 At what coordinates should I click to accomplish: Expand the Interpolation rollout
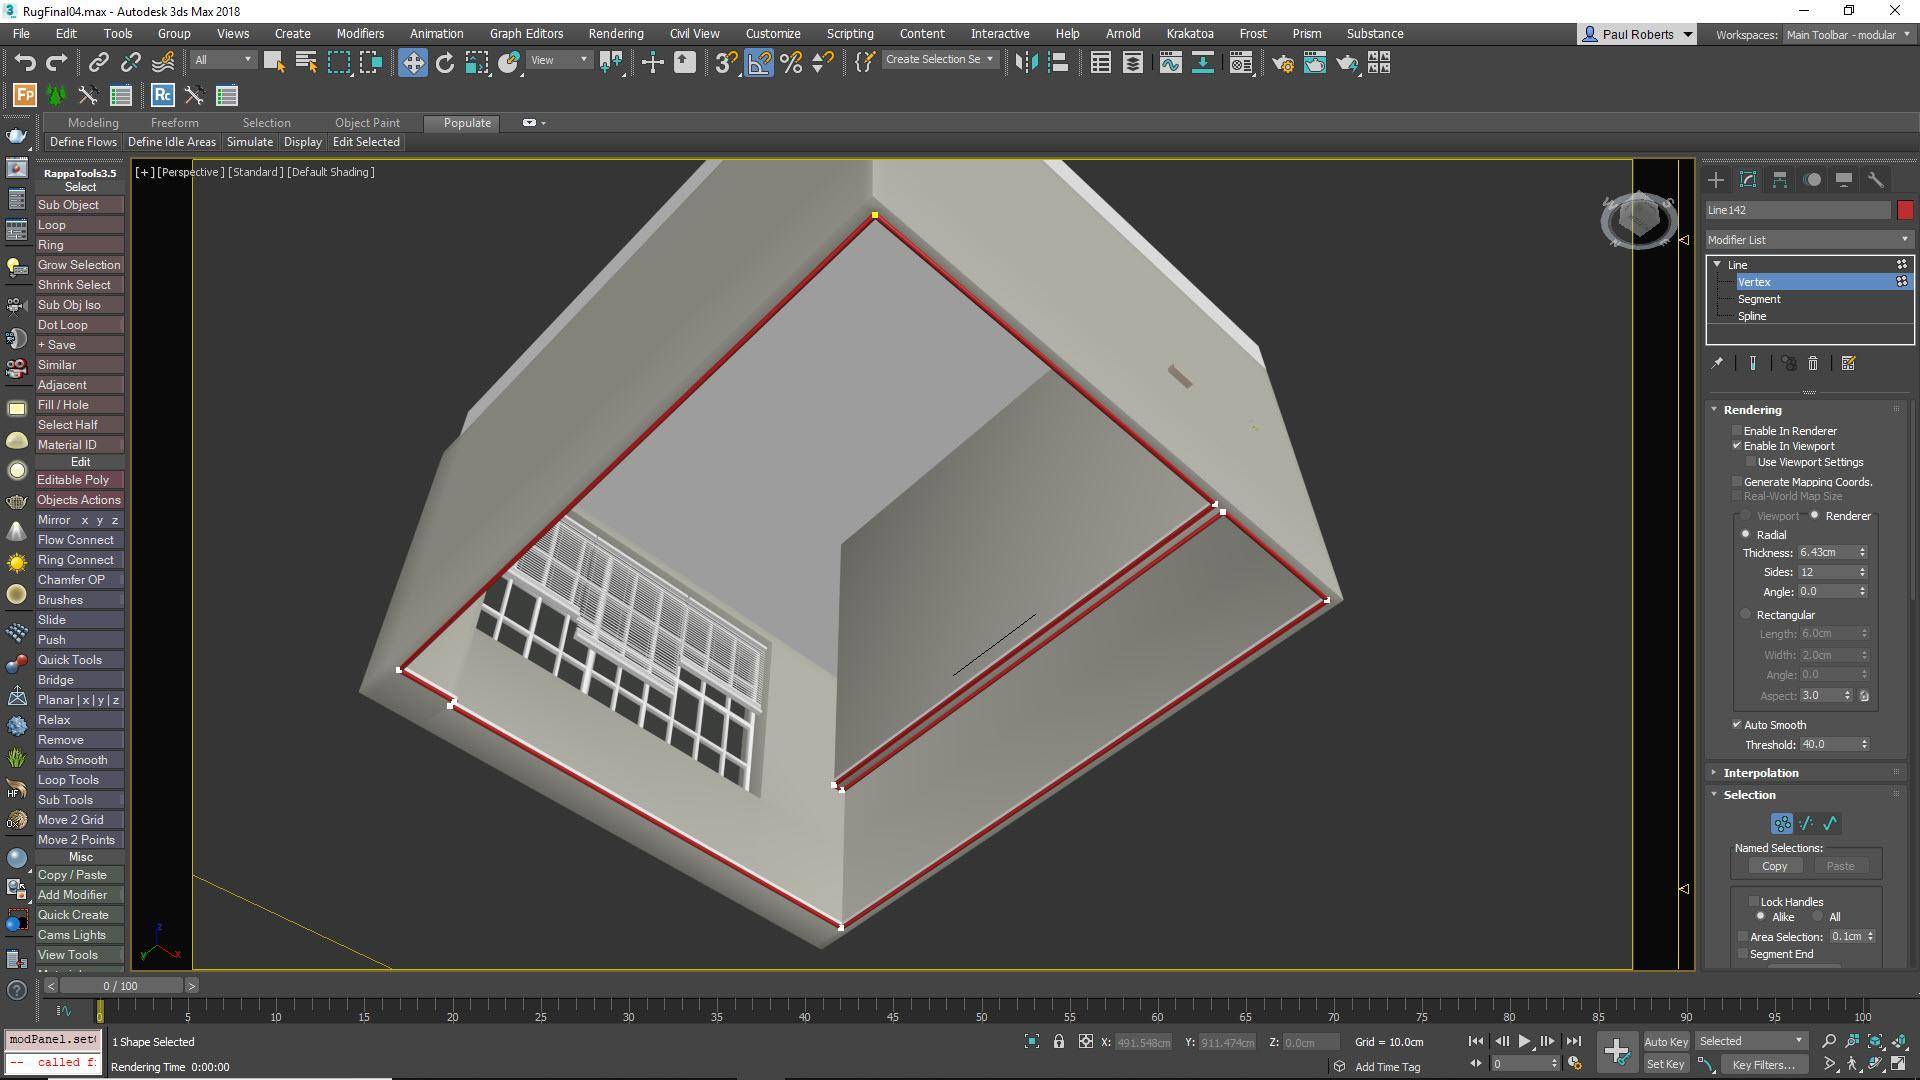point(1760,773)
